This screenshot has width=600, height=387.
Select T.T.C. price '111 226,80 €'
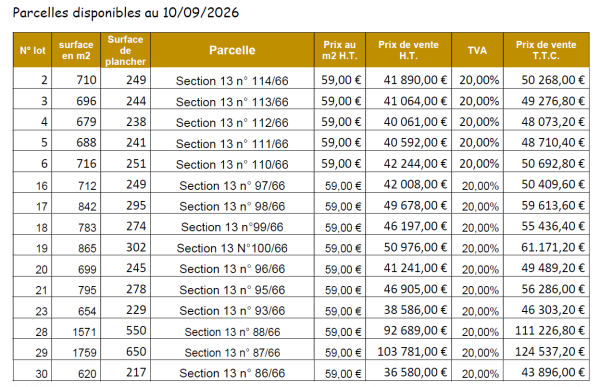549,330
